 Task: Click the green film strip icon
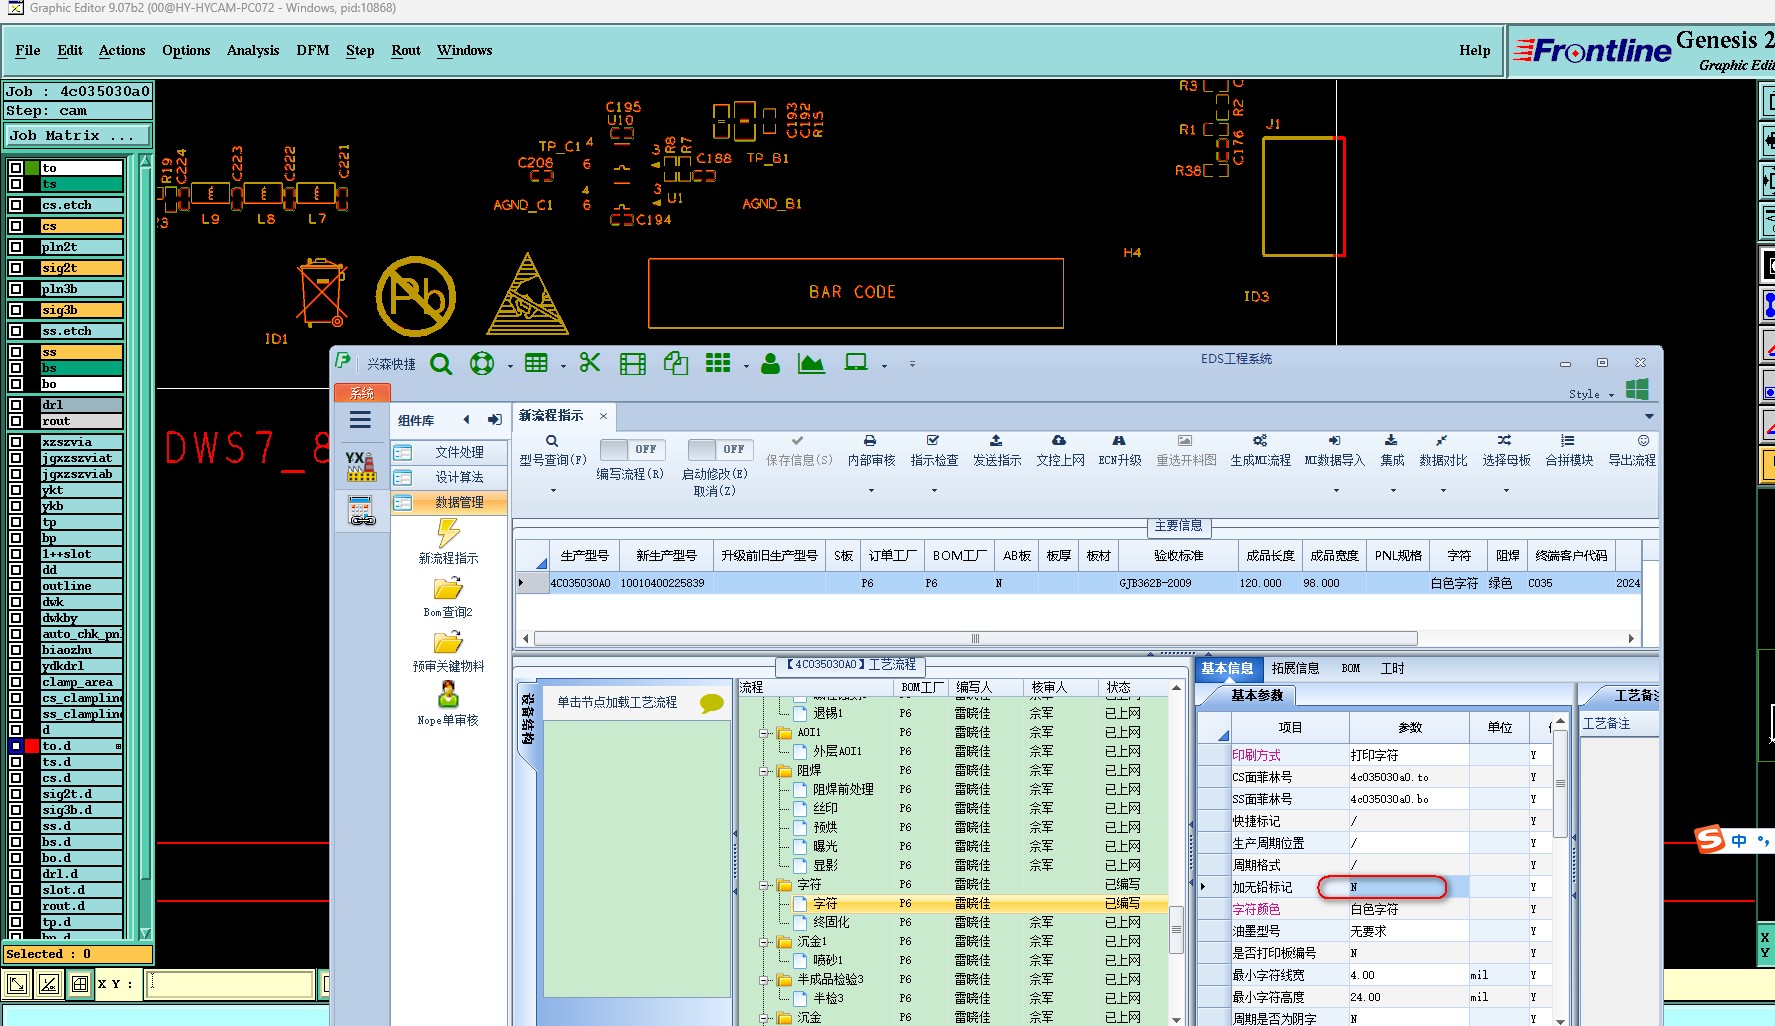633,364
